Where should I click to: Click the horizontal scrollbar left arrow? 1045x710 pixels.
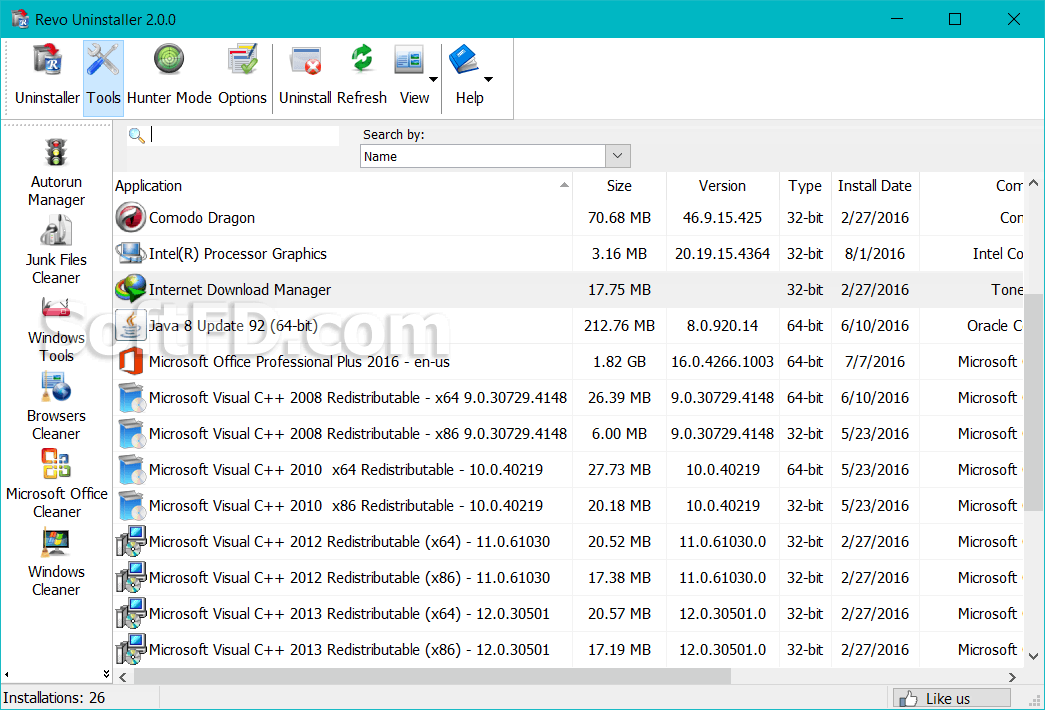click(123, 677)
